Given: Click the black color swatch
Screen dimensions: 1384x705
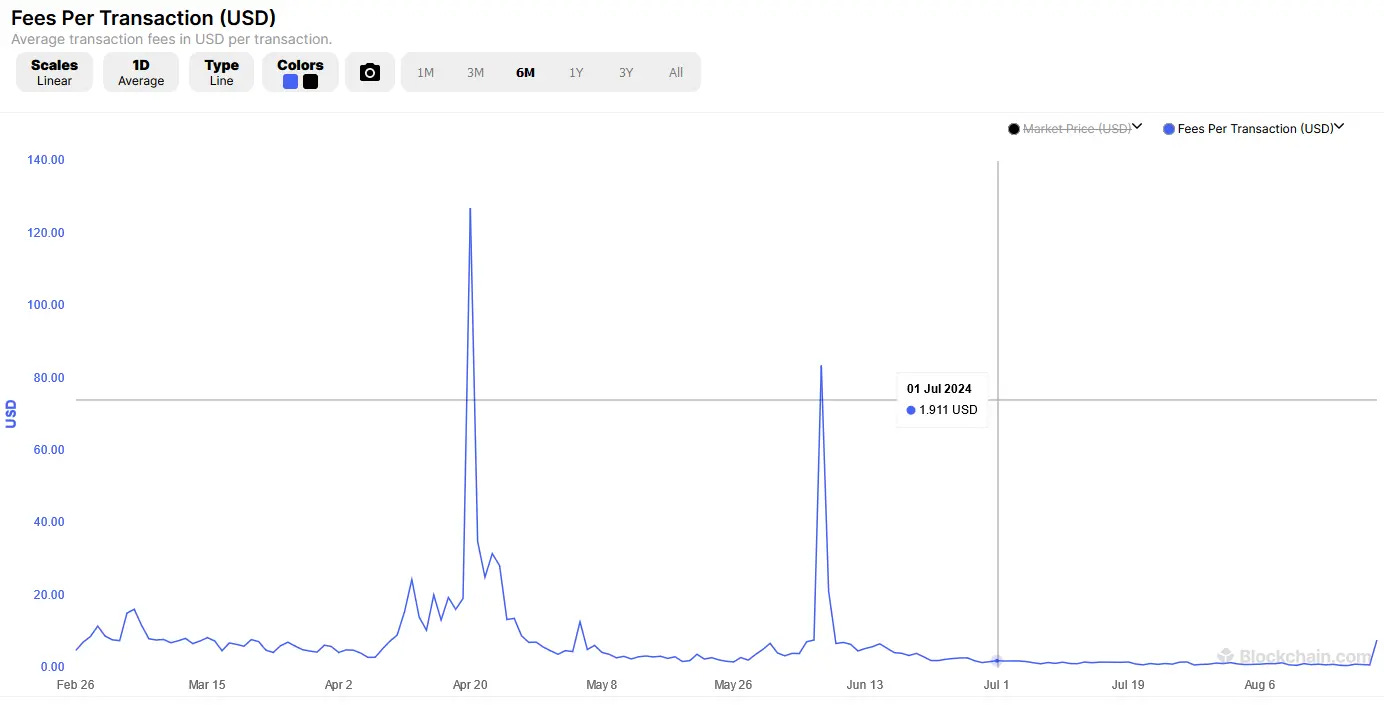Looking at the screenshot, I should 310,82.
